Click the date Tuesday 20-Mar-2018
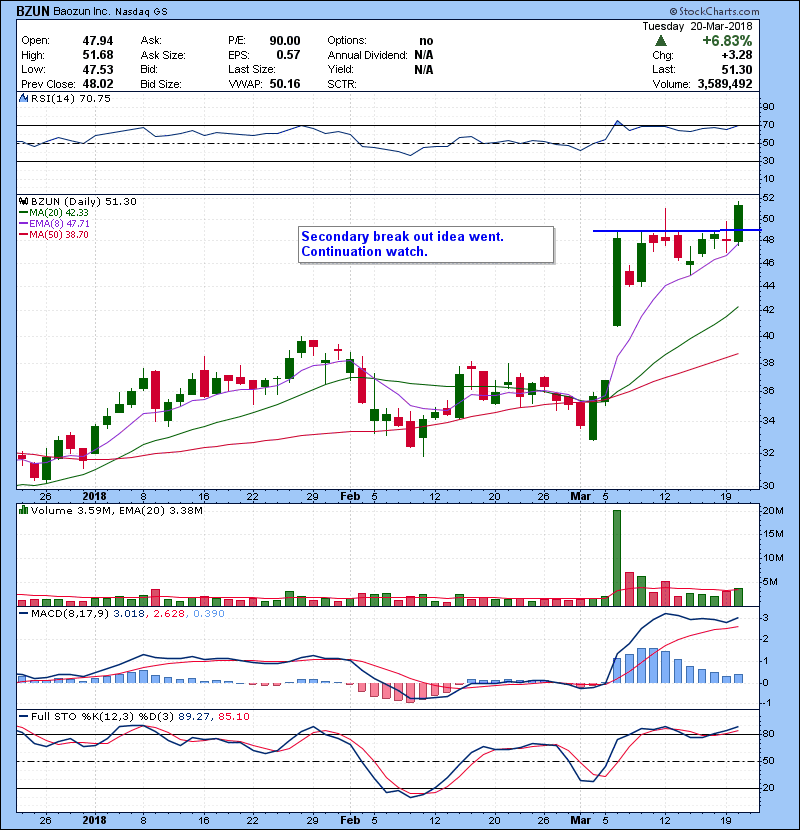Image resolution: width=800 pixels, height=830 pixels. (x=697, y=26)
